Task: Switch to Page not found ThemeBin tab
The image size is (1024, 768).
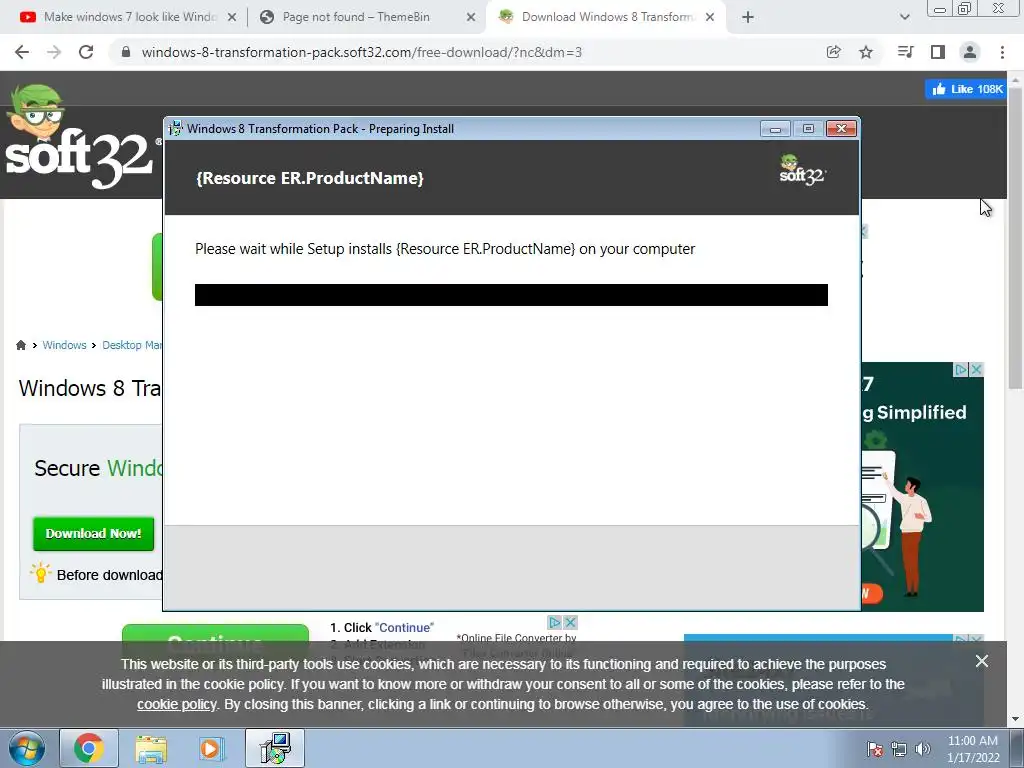Action: pos(356,18)
